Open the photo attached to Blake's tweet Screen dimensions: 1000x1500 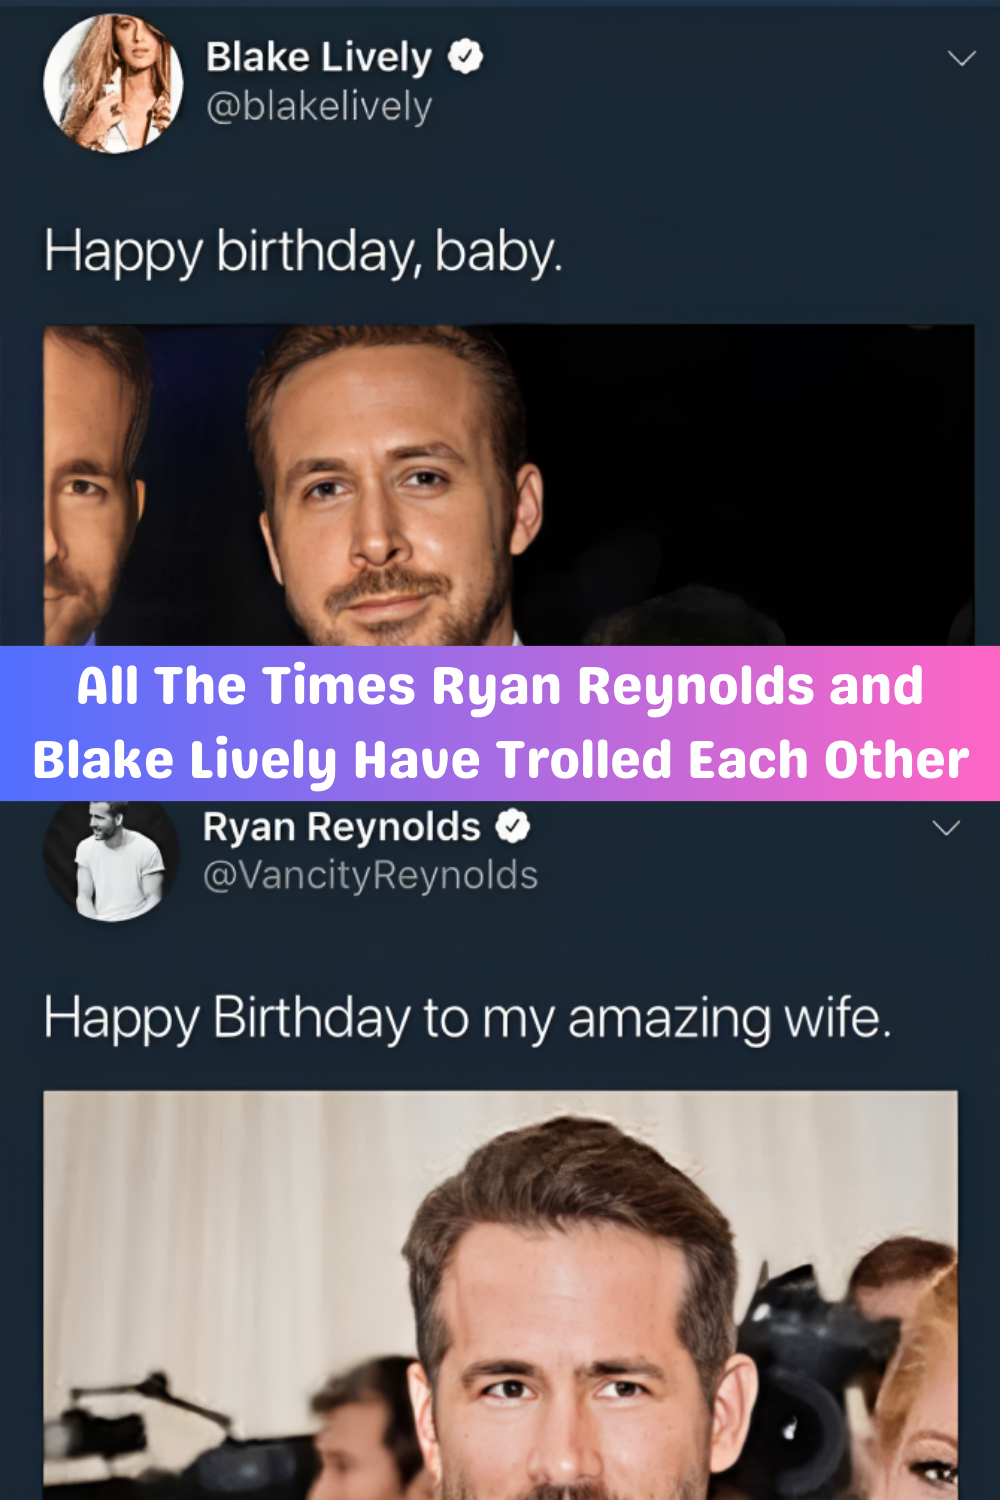click(x=508, y=484)
